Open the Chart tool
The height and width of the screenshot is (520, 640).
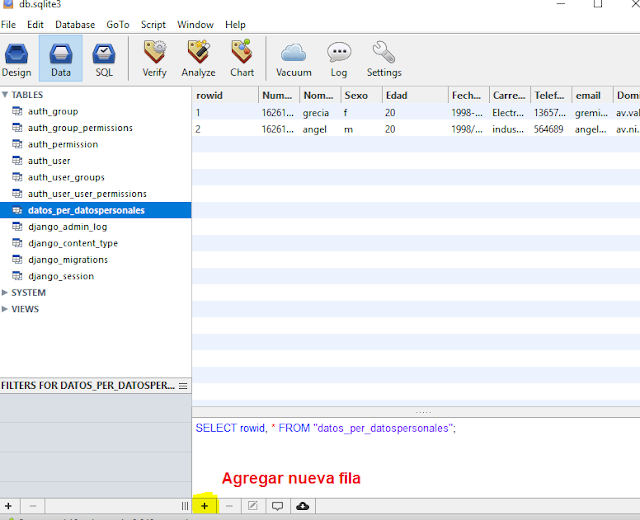[x=242, y=59]
